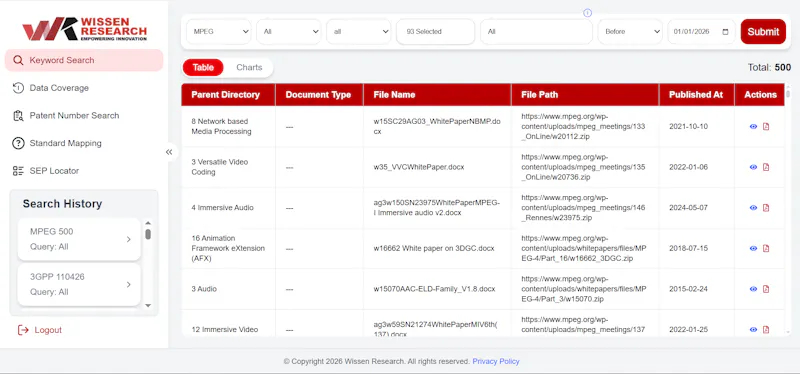
Task: Collapse the sidebar with the double-chevron icon
Action: coord(169,152)
